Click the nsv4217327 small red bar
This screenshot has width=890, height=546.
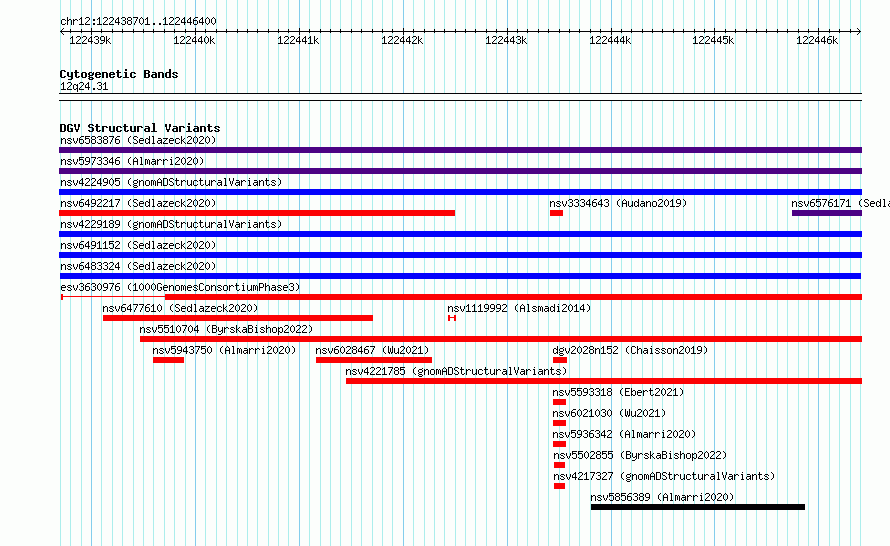[560, 486]
